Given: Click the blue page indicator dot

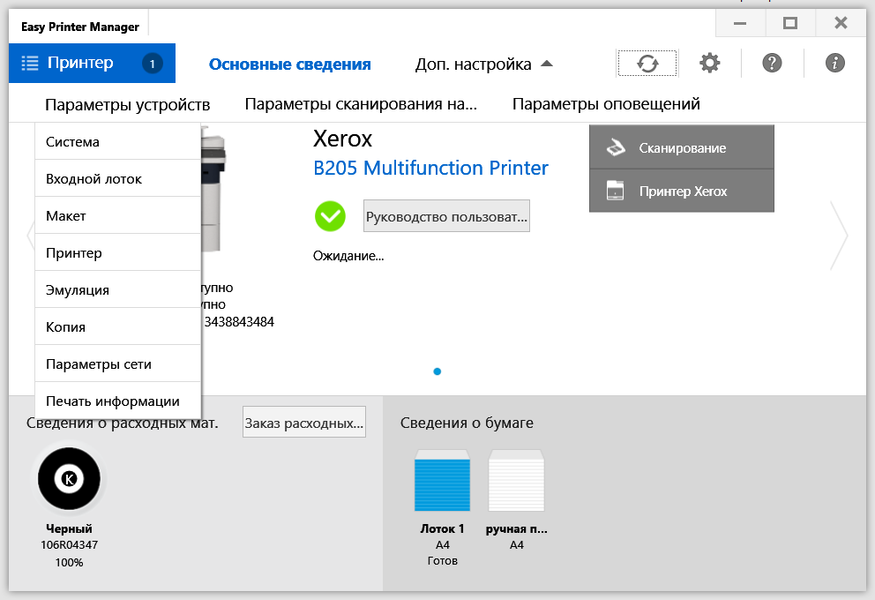Looking at the screenshot, I should (x=438, y=372).
